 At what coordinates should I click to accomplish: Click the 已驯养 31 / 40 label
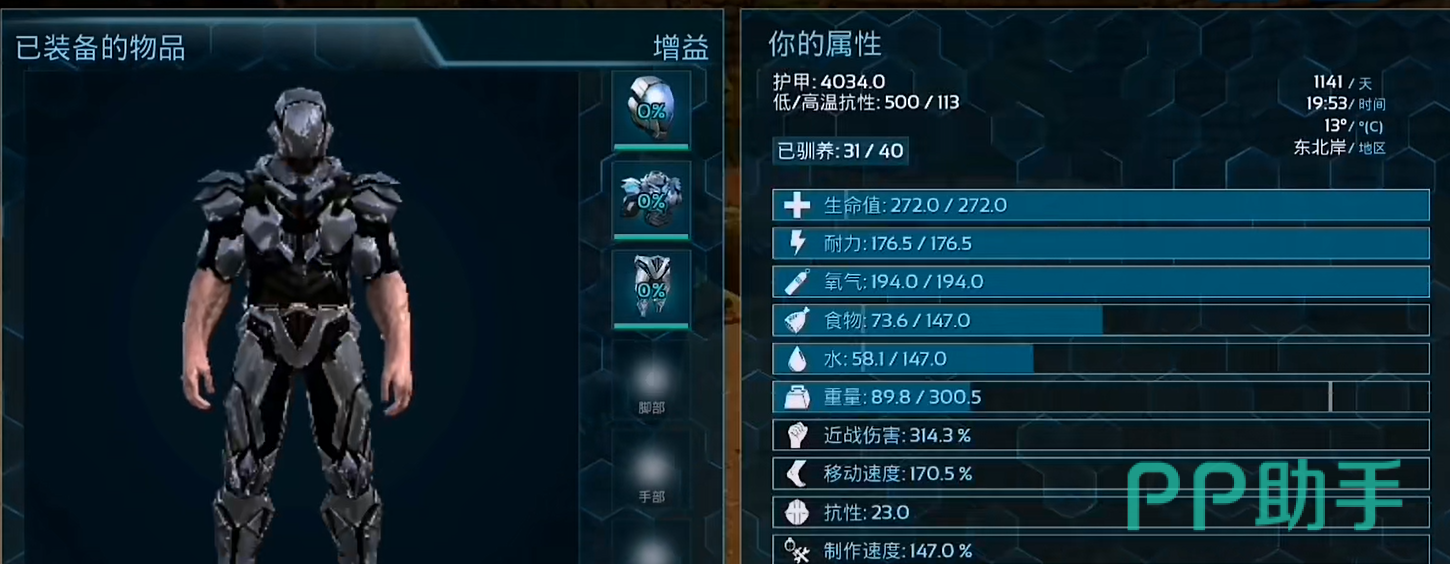(x=841, y=151)
